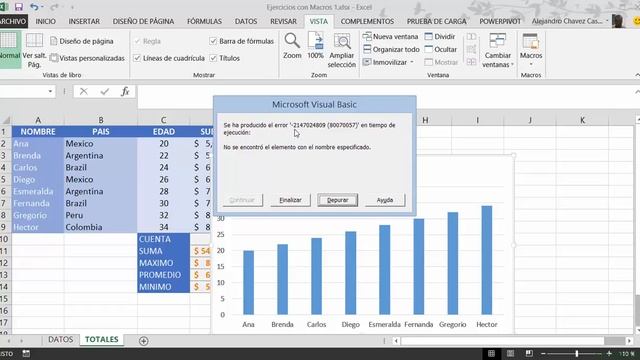
Task: Click the zoom out minus button
Action: pos(543,354)
